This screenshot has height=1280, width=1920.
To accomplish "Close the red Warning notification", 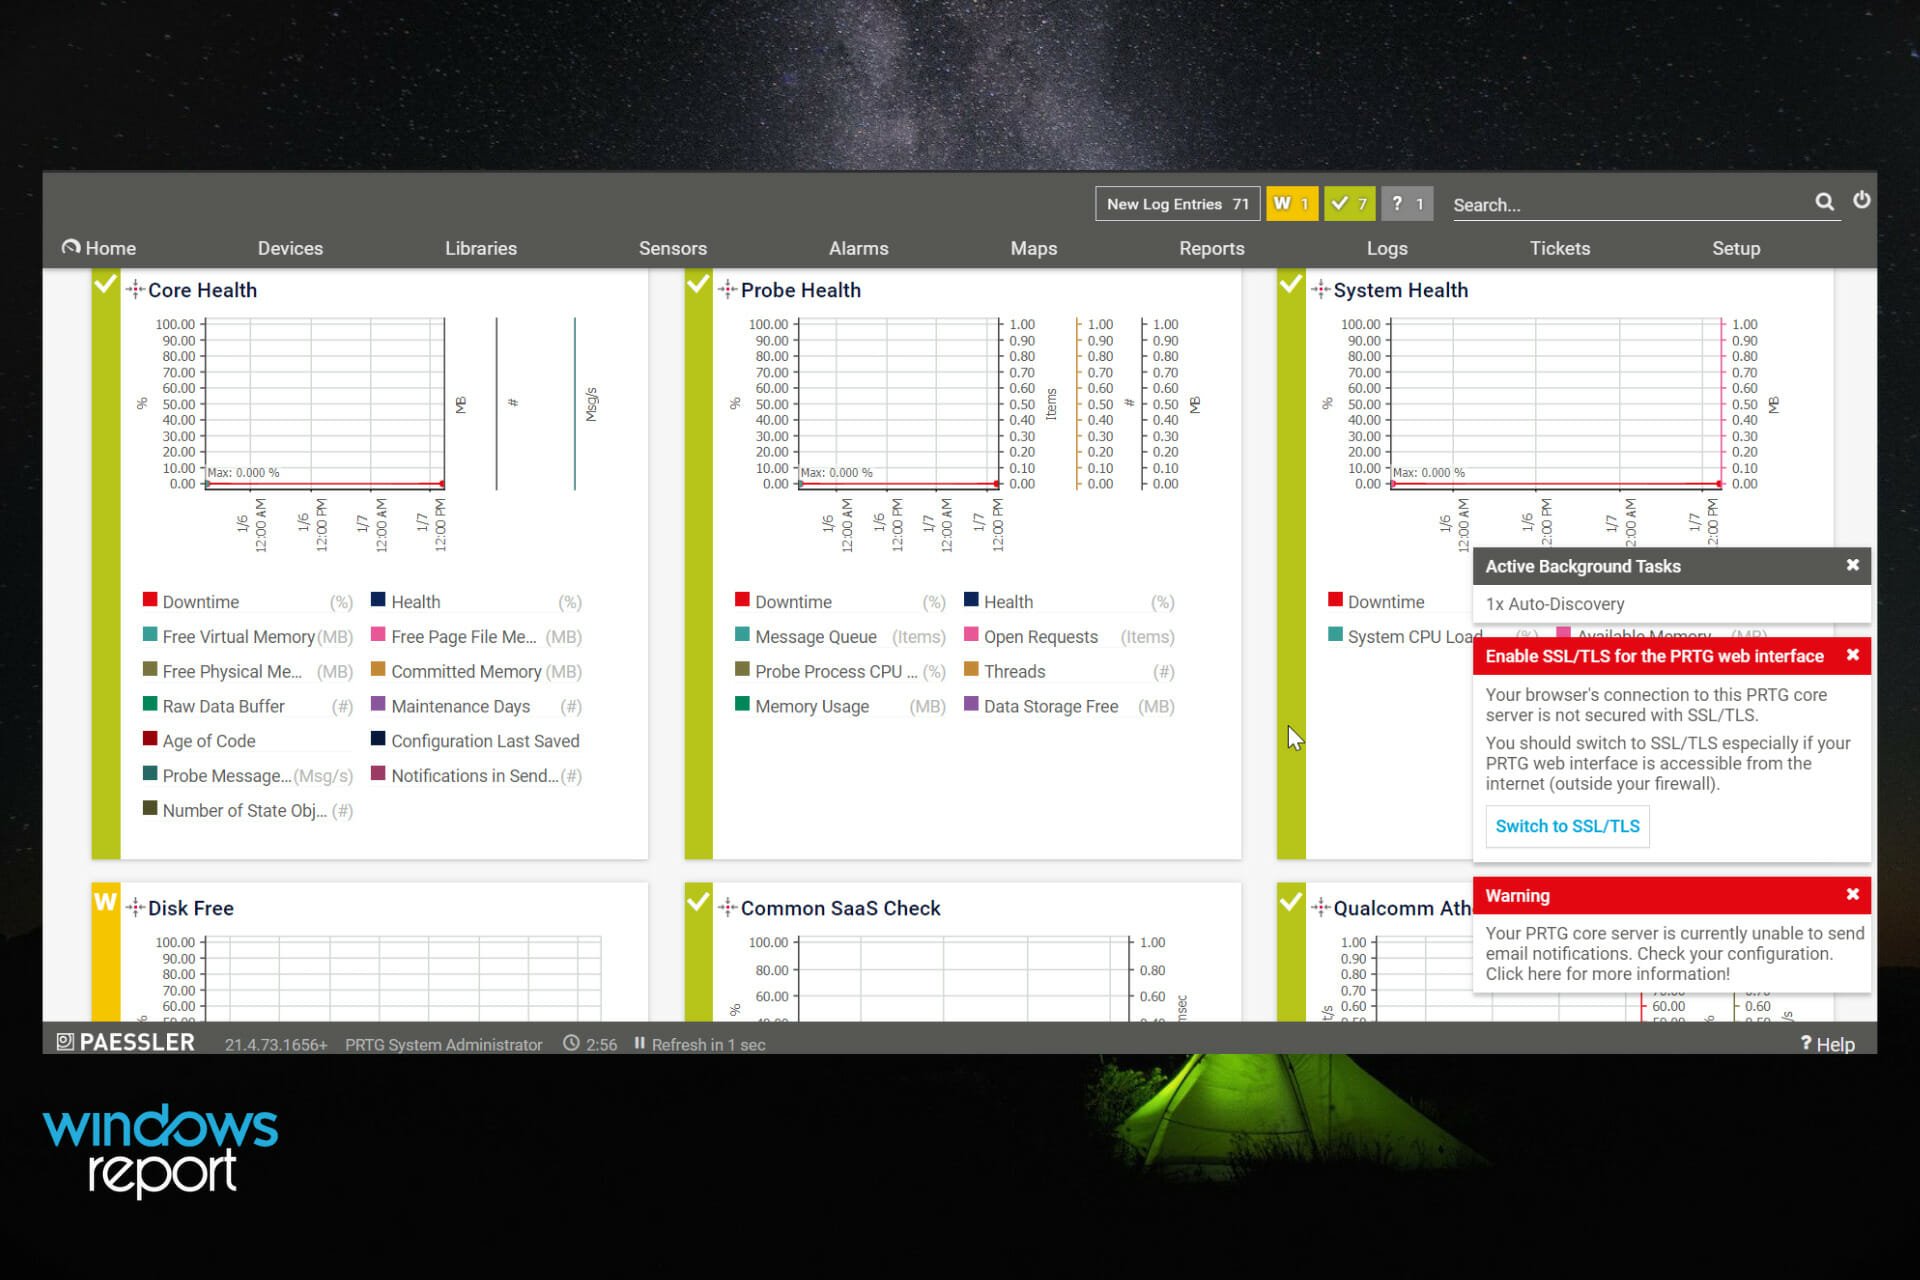I will pos(1852,894).
